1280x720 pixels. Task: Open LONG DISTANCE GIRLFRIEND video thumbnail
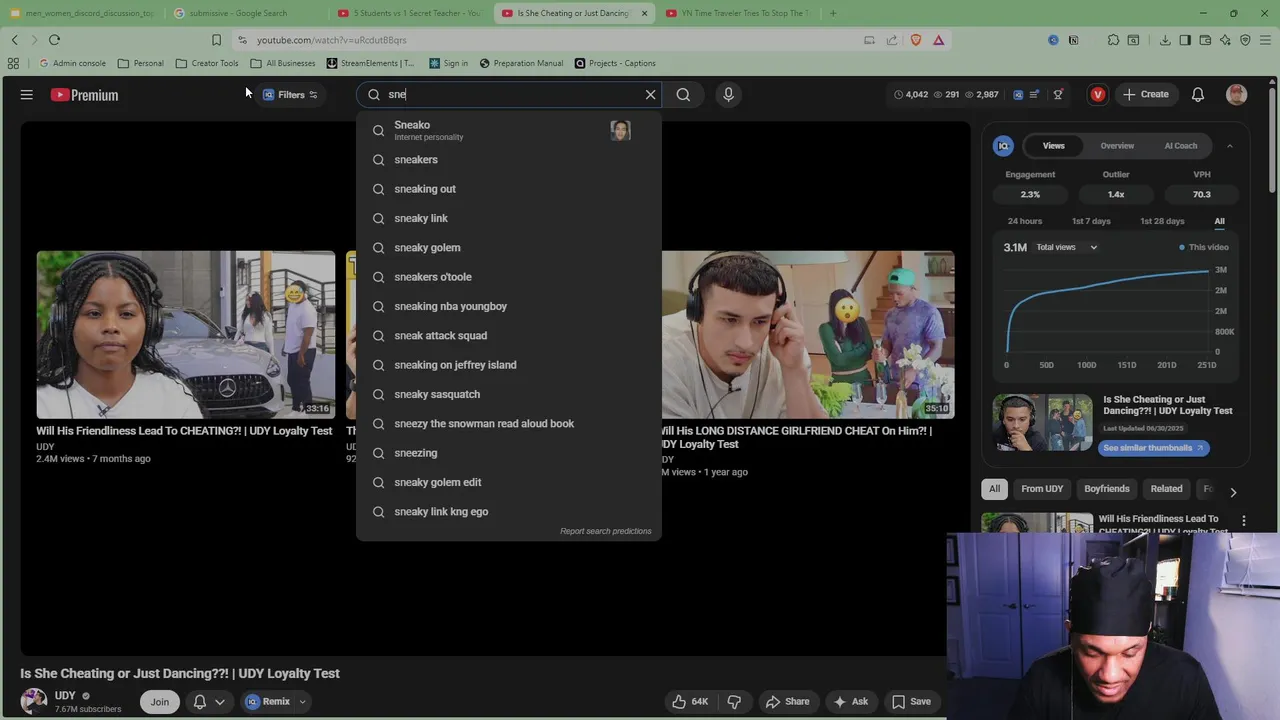pos(808,334)
